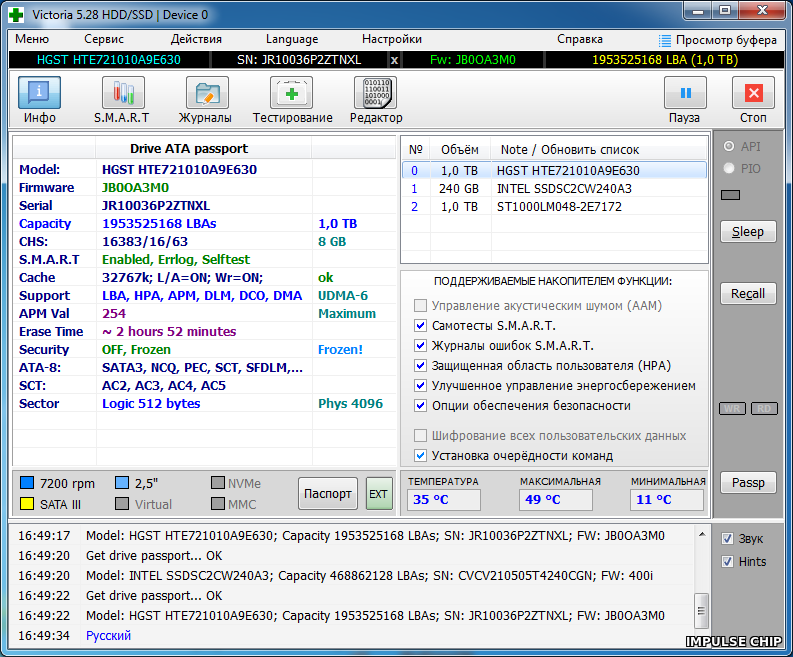
Task: Click the green EXT button
Action: [x=379, y=494]
